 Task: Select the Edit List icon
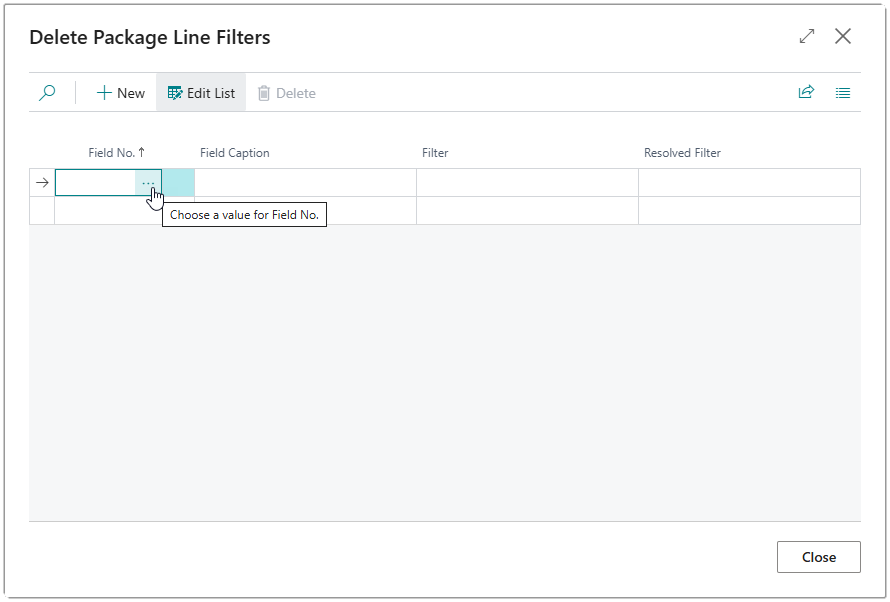click(x=175, y=92)
